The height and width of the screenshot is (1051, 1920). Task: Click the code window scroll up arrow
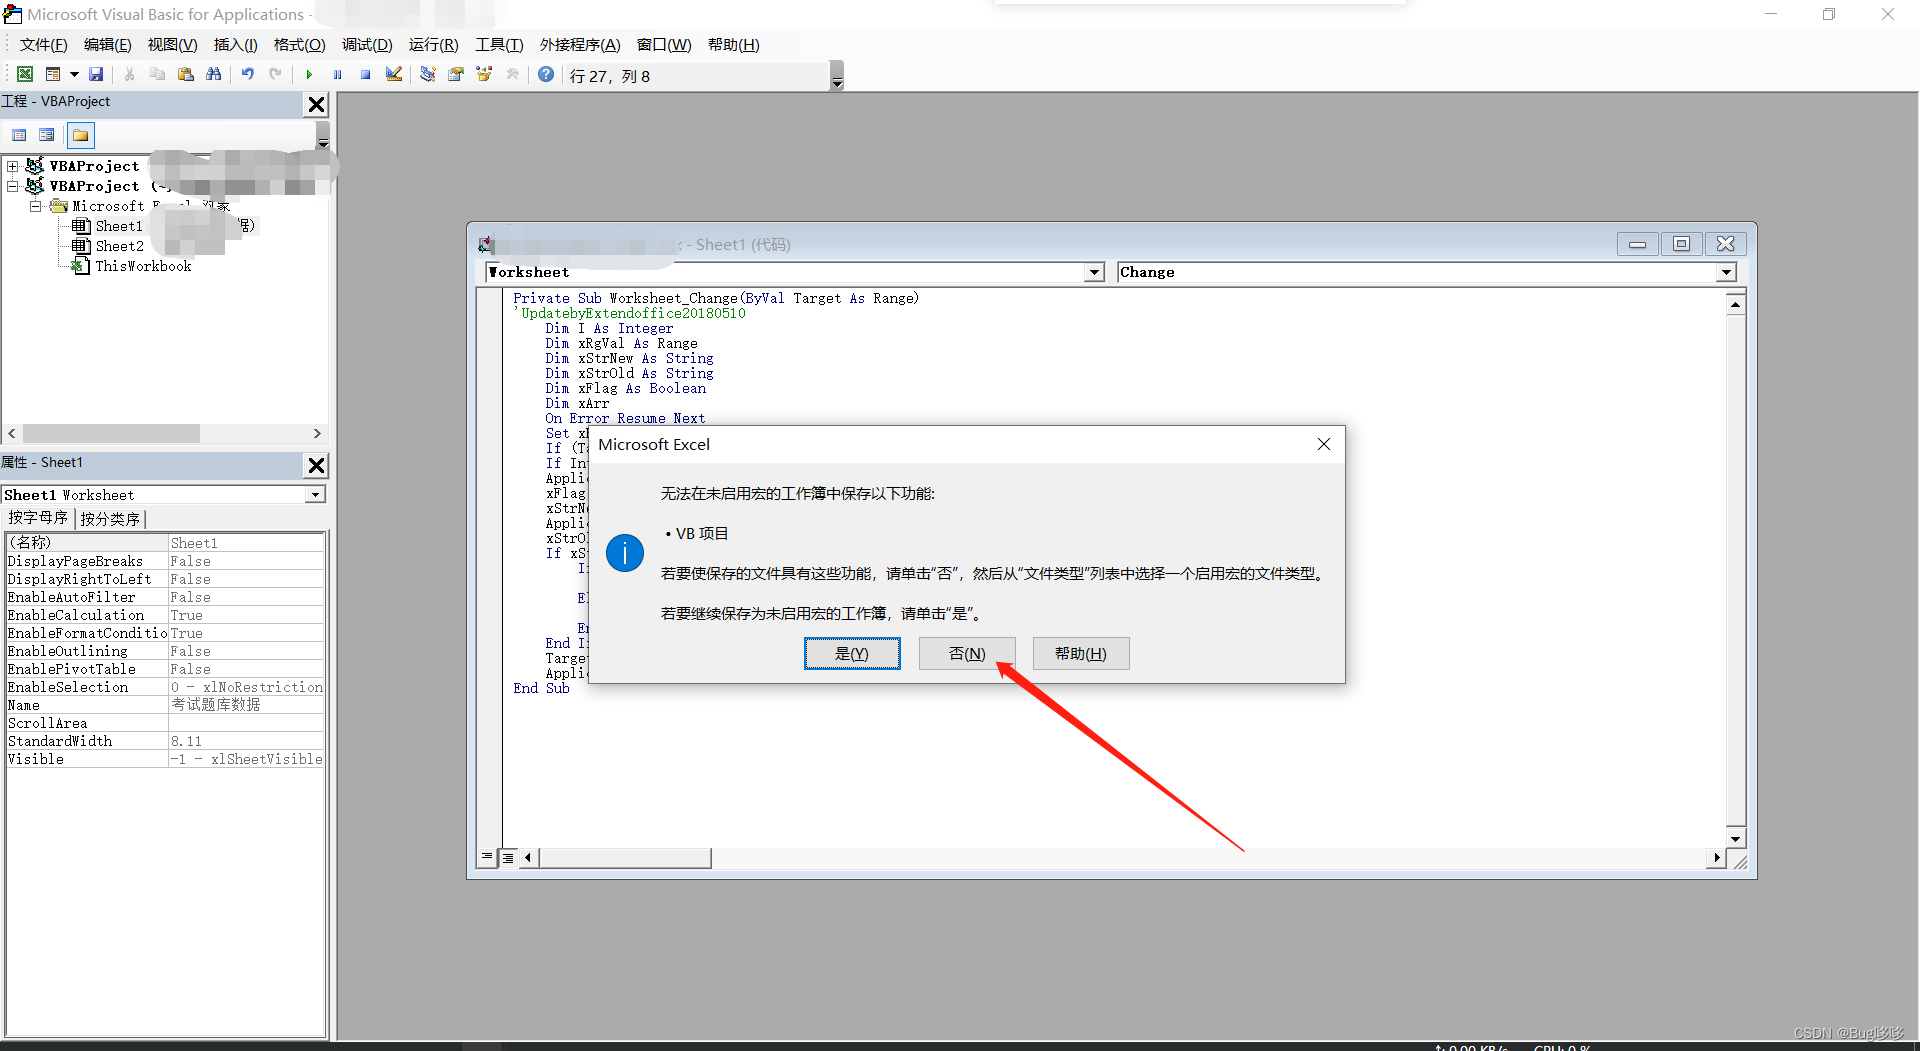pyautogui.click(x=1736, y=304)
